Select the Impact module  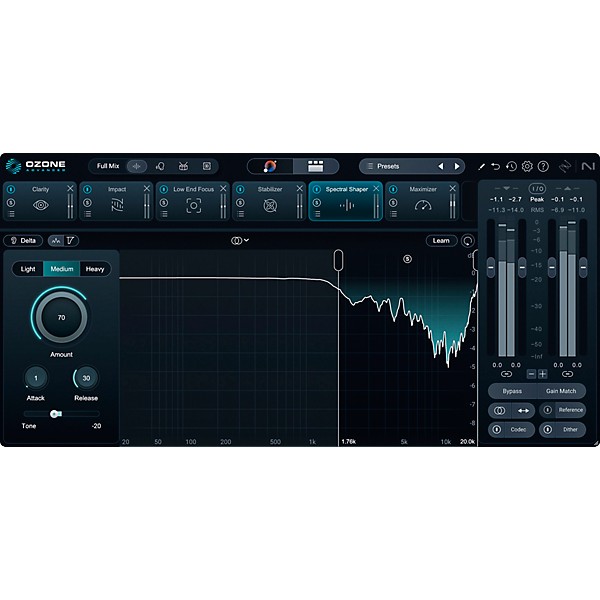click(117, 201)
